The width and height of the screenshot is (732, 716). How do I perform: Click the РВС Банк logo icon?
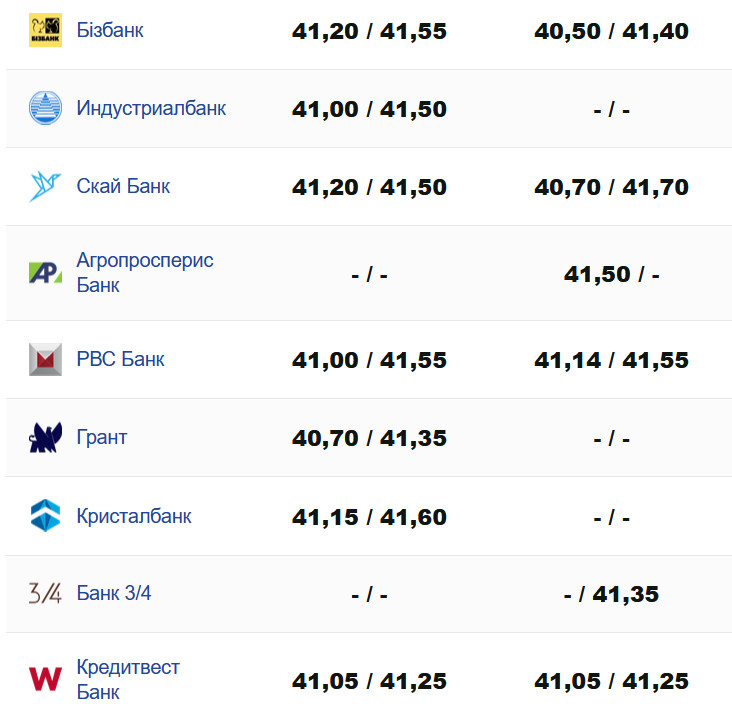45,359
